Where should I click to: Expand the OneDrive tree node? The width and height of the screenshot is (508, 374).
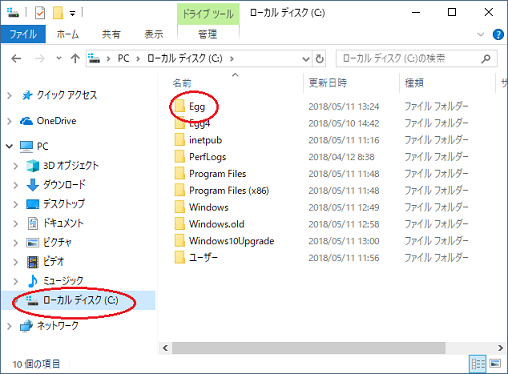point(9,121)
